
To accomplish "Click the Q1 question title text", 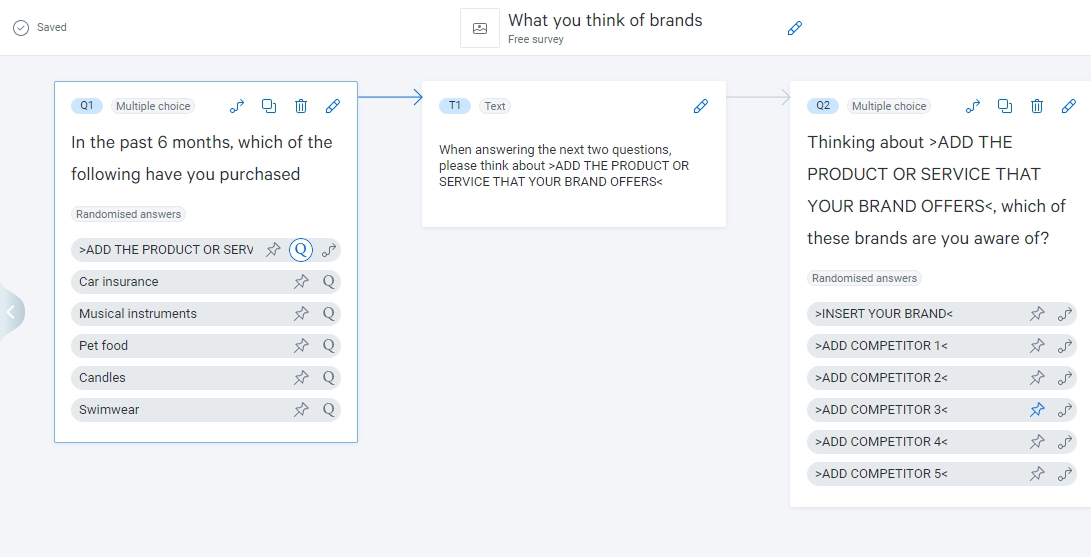I will pyautogui.click(x=201, y=158).
